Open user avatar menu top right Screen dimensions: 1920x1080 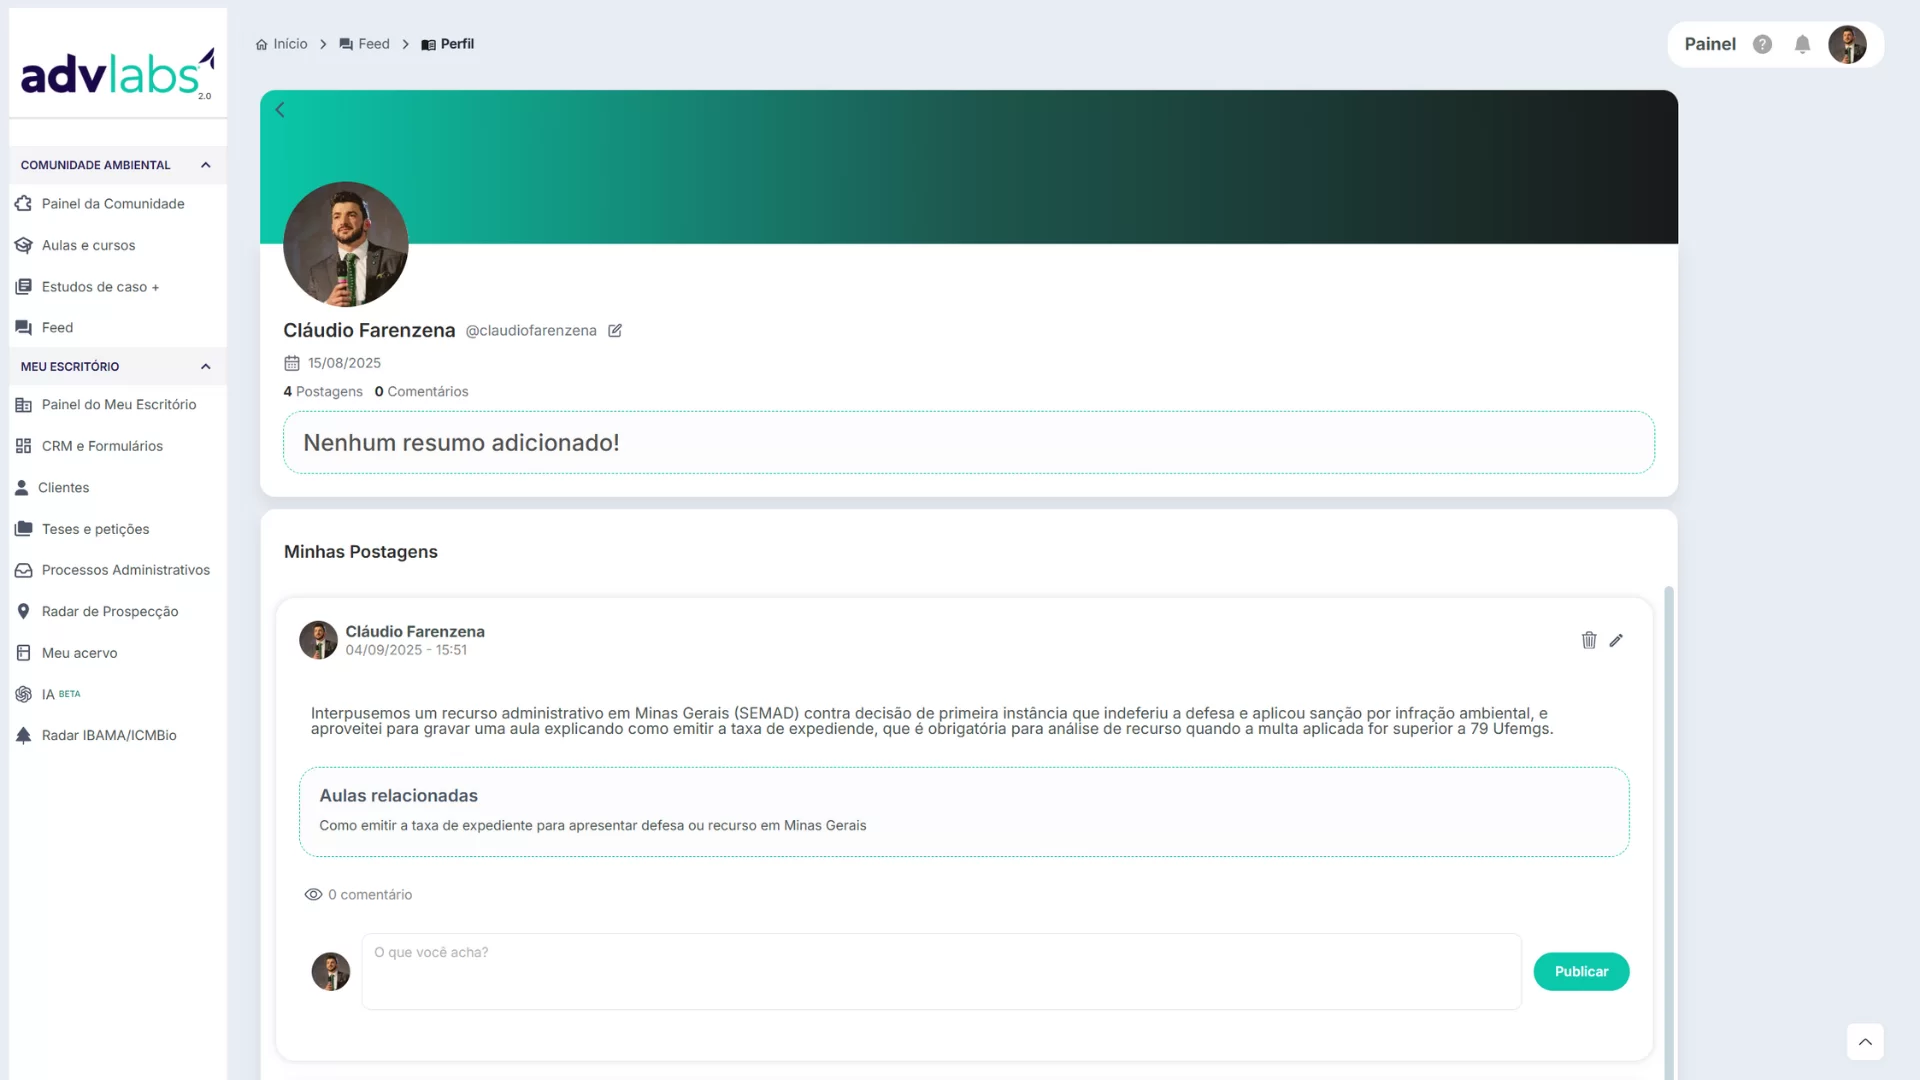[x=1847, y=44]
